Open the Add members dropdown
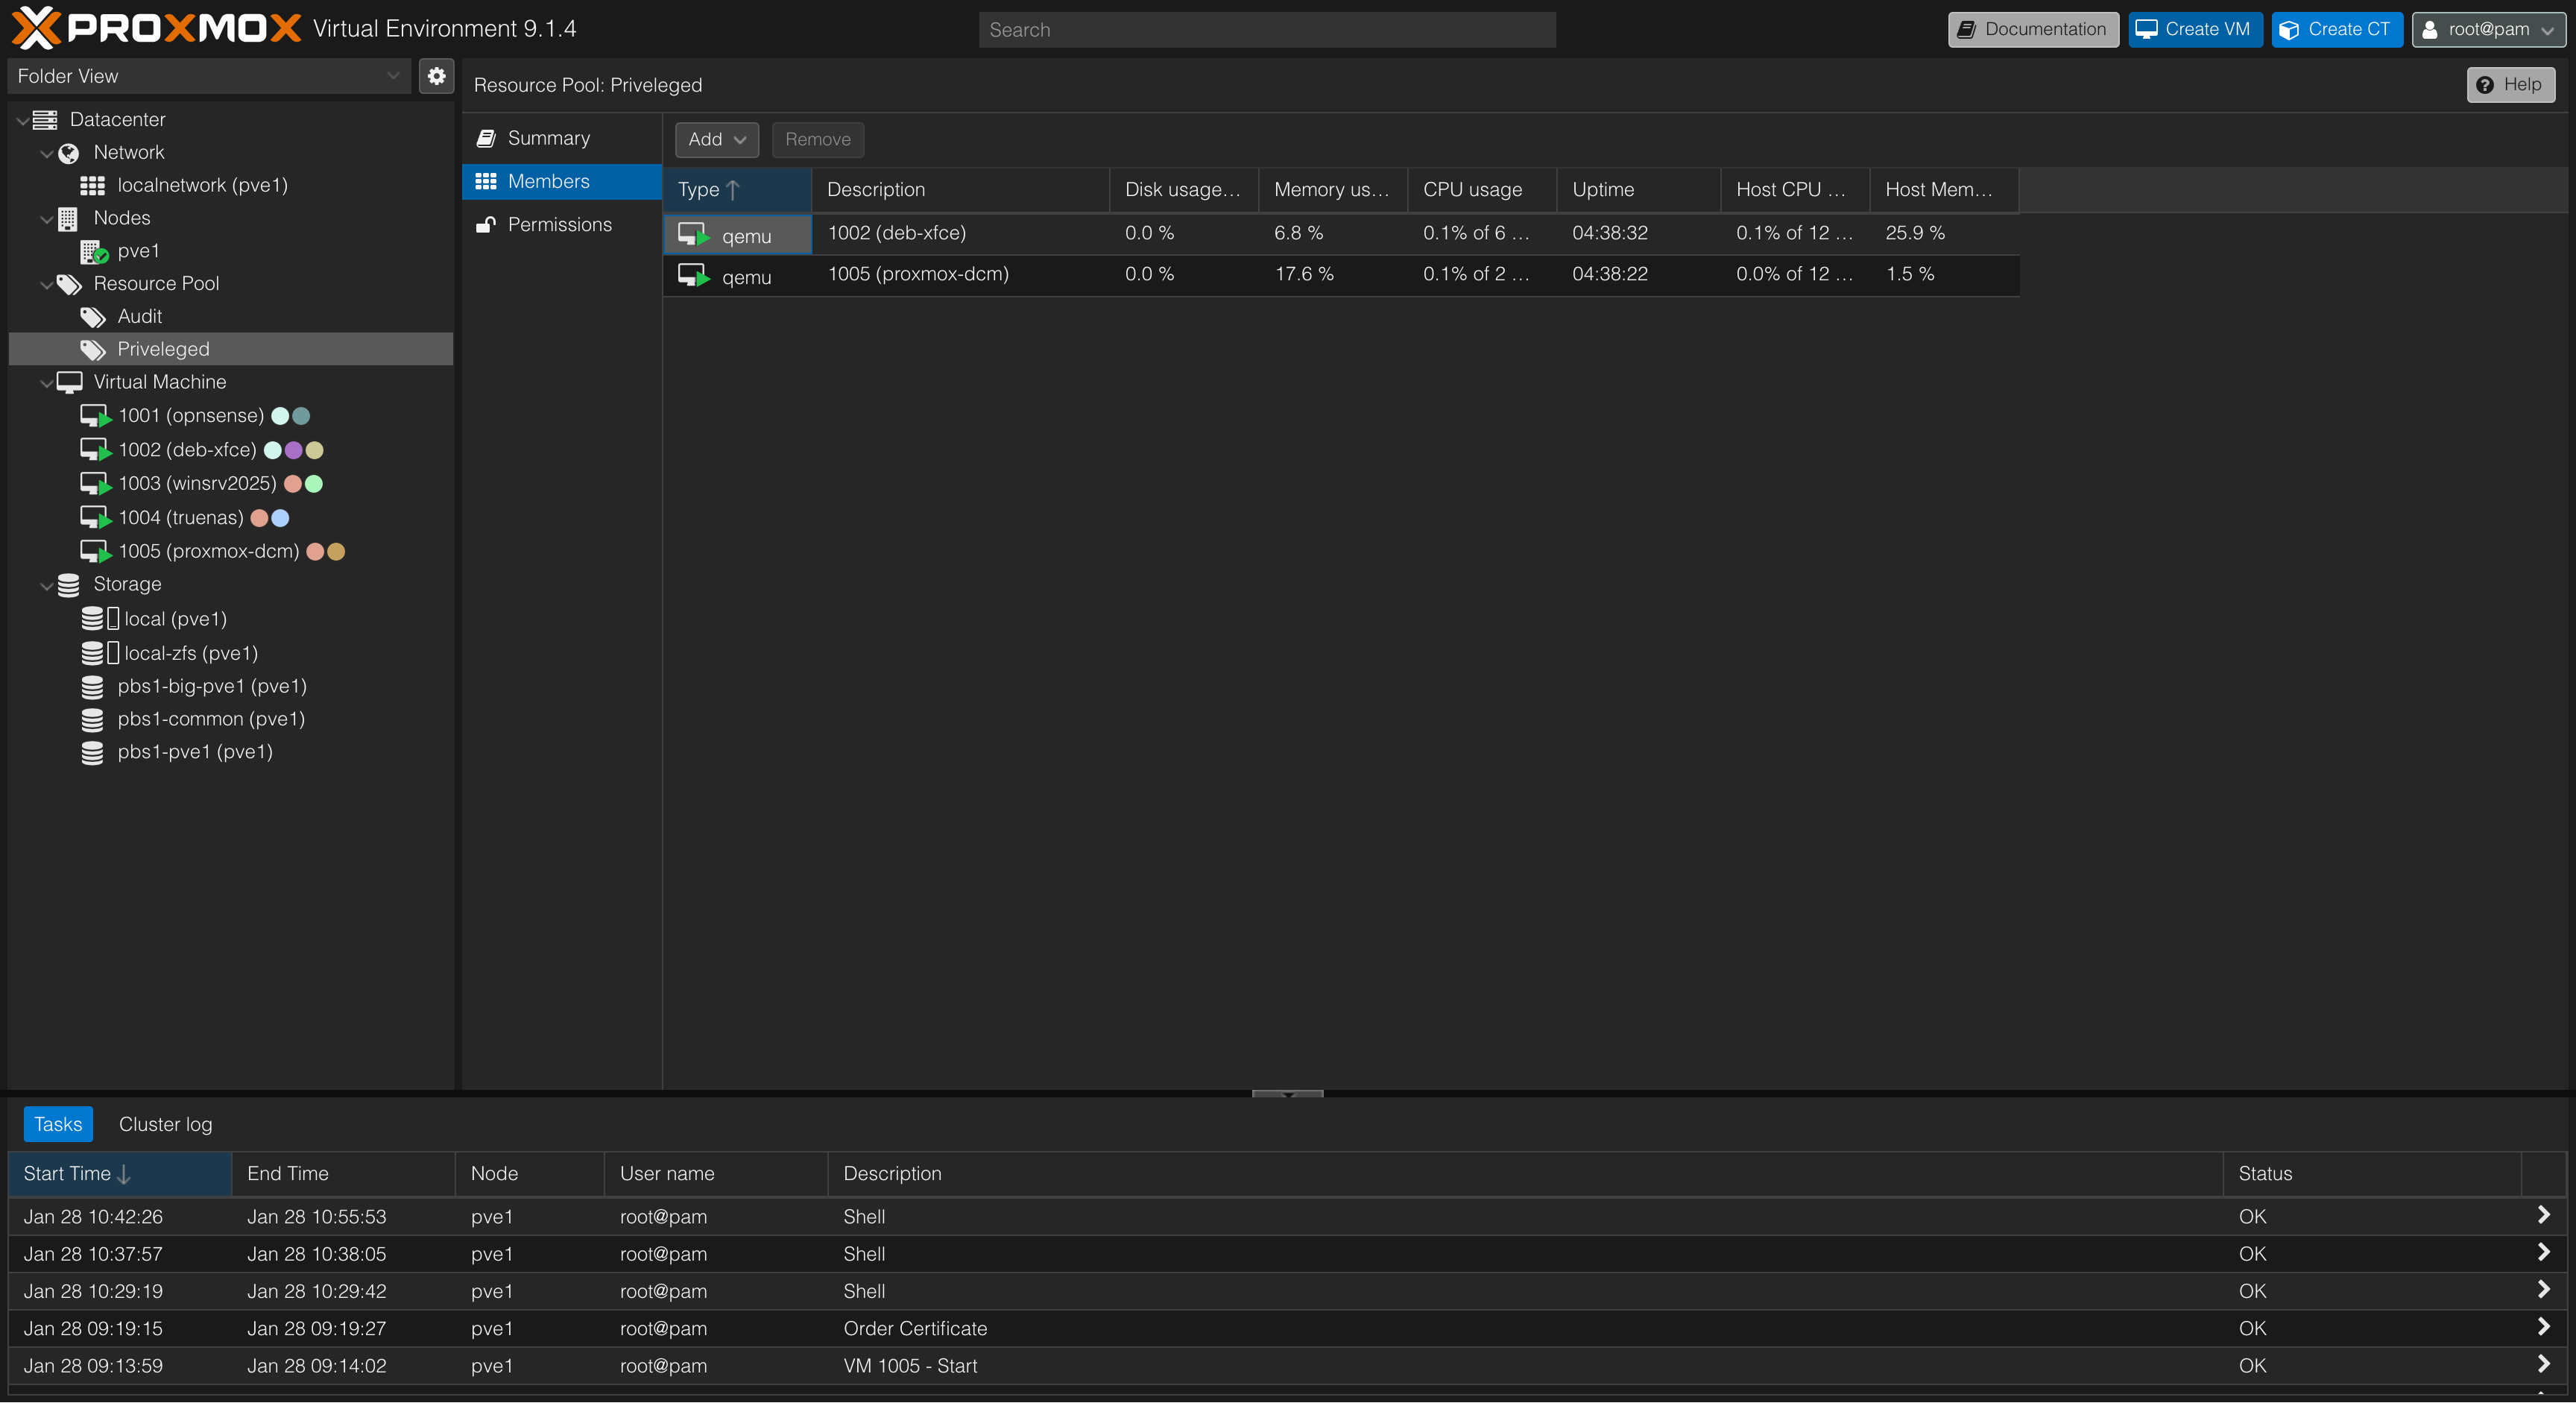Image resolution: width=2576 pixels, height=1403 pixels. point(716,140)
